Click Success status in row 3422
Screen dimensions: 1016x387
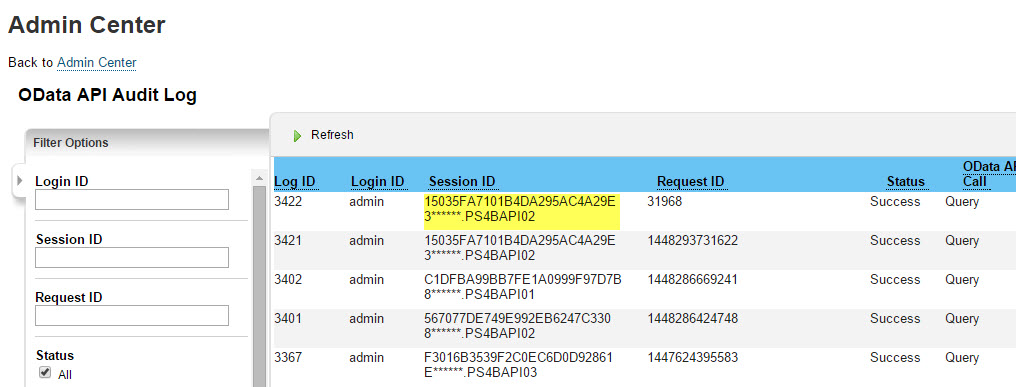[x=895, y=202]
